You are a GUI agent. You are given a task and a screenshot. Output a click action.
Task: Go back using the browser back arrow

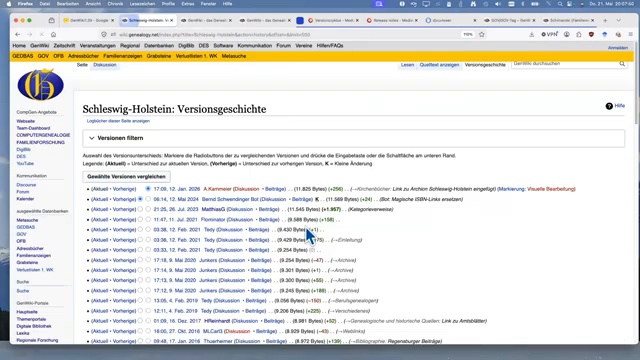(x=18, y=35)
